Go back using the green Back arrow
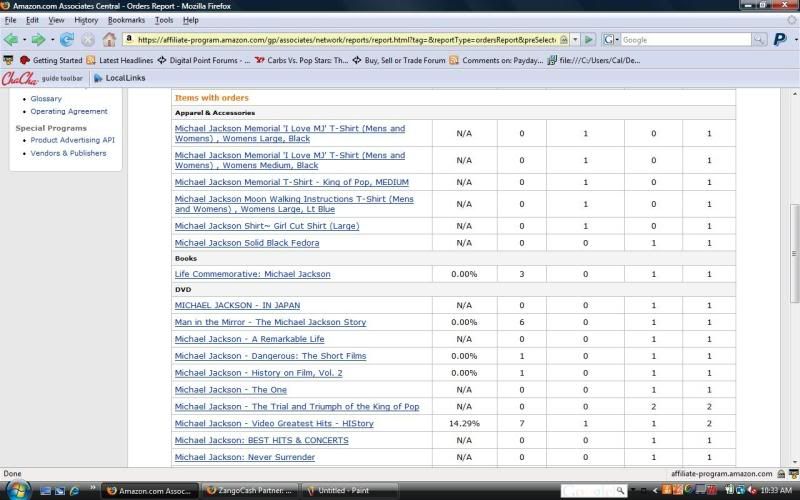800x500 pixels. coord(11,39)
